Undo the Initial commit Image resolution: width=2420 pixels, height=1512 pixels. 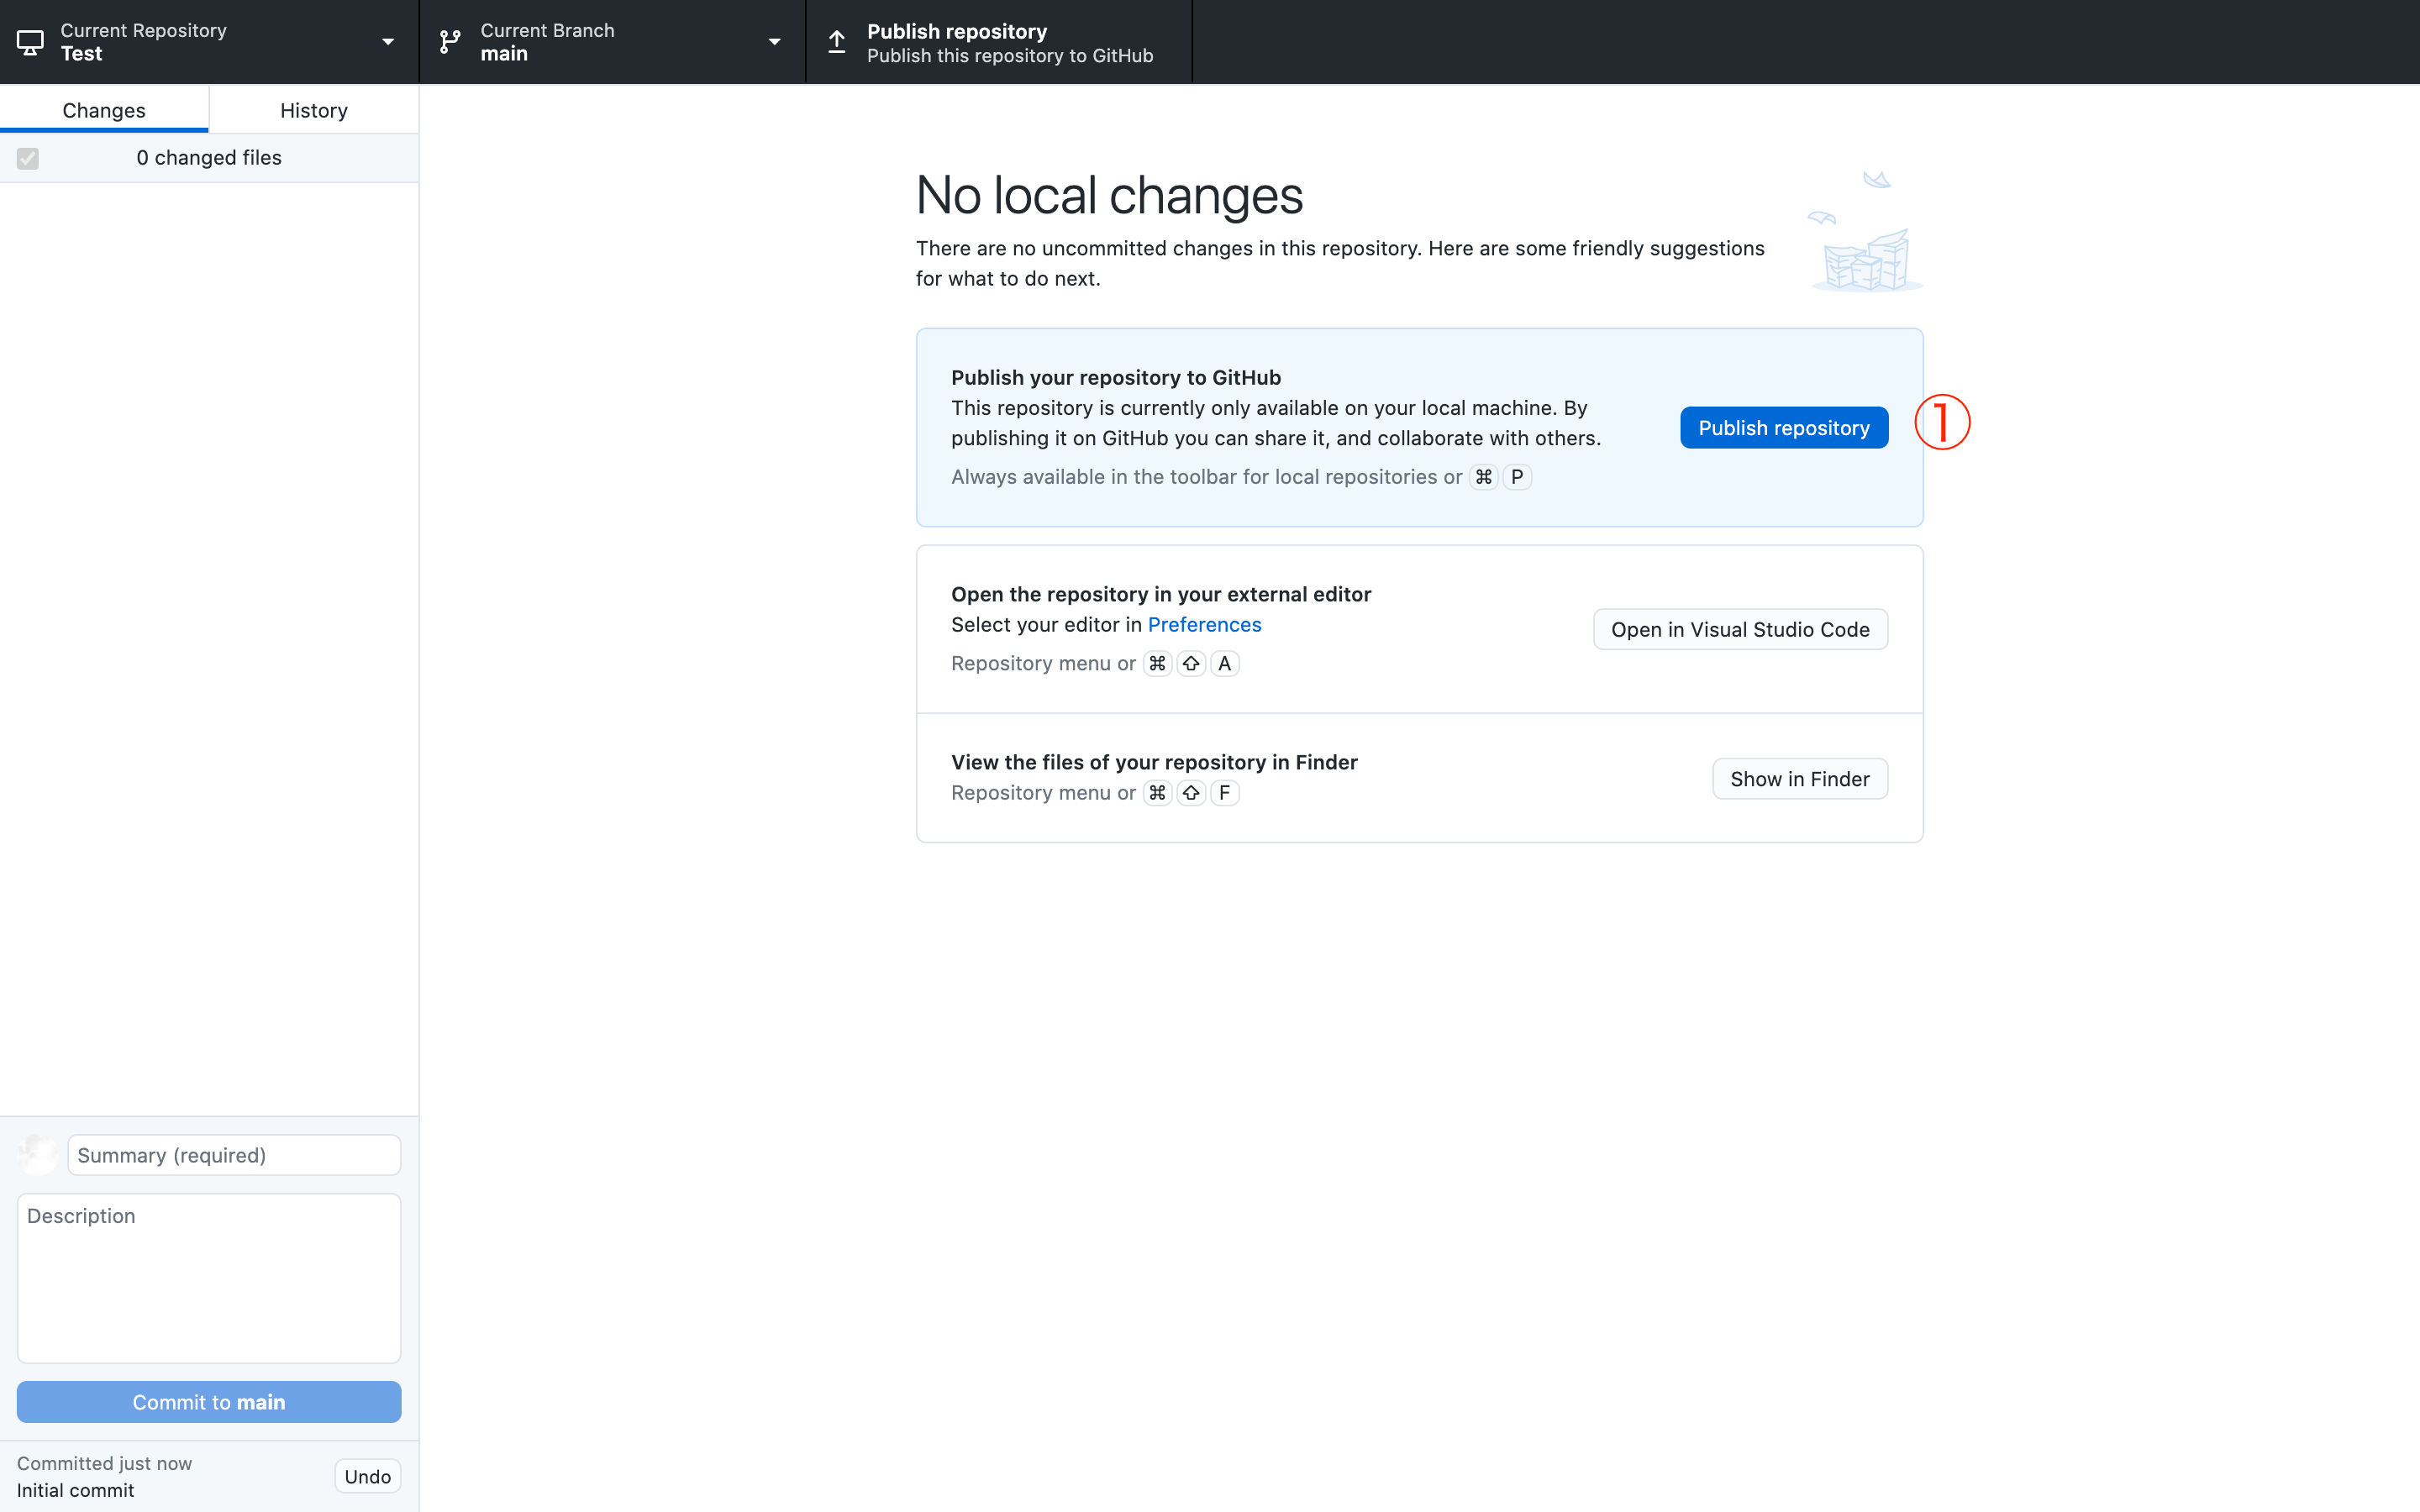(367, 1476)
